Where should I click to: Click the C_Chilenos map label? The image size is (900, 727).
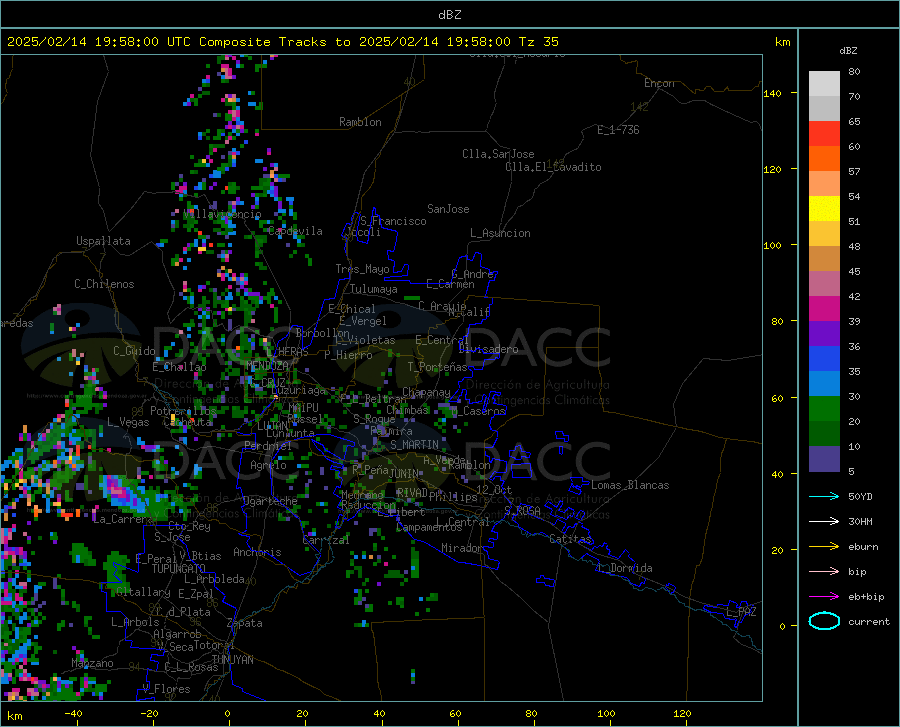point(104,284)
